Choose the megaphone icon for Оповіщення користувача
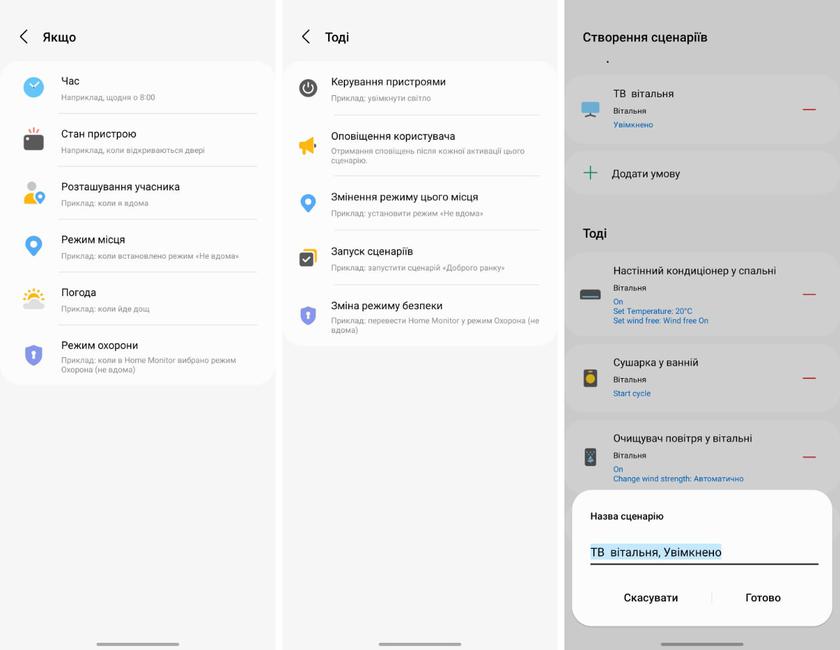This screenshot has height=650, width=840. pyautogui.click(x=308, y=145)
